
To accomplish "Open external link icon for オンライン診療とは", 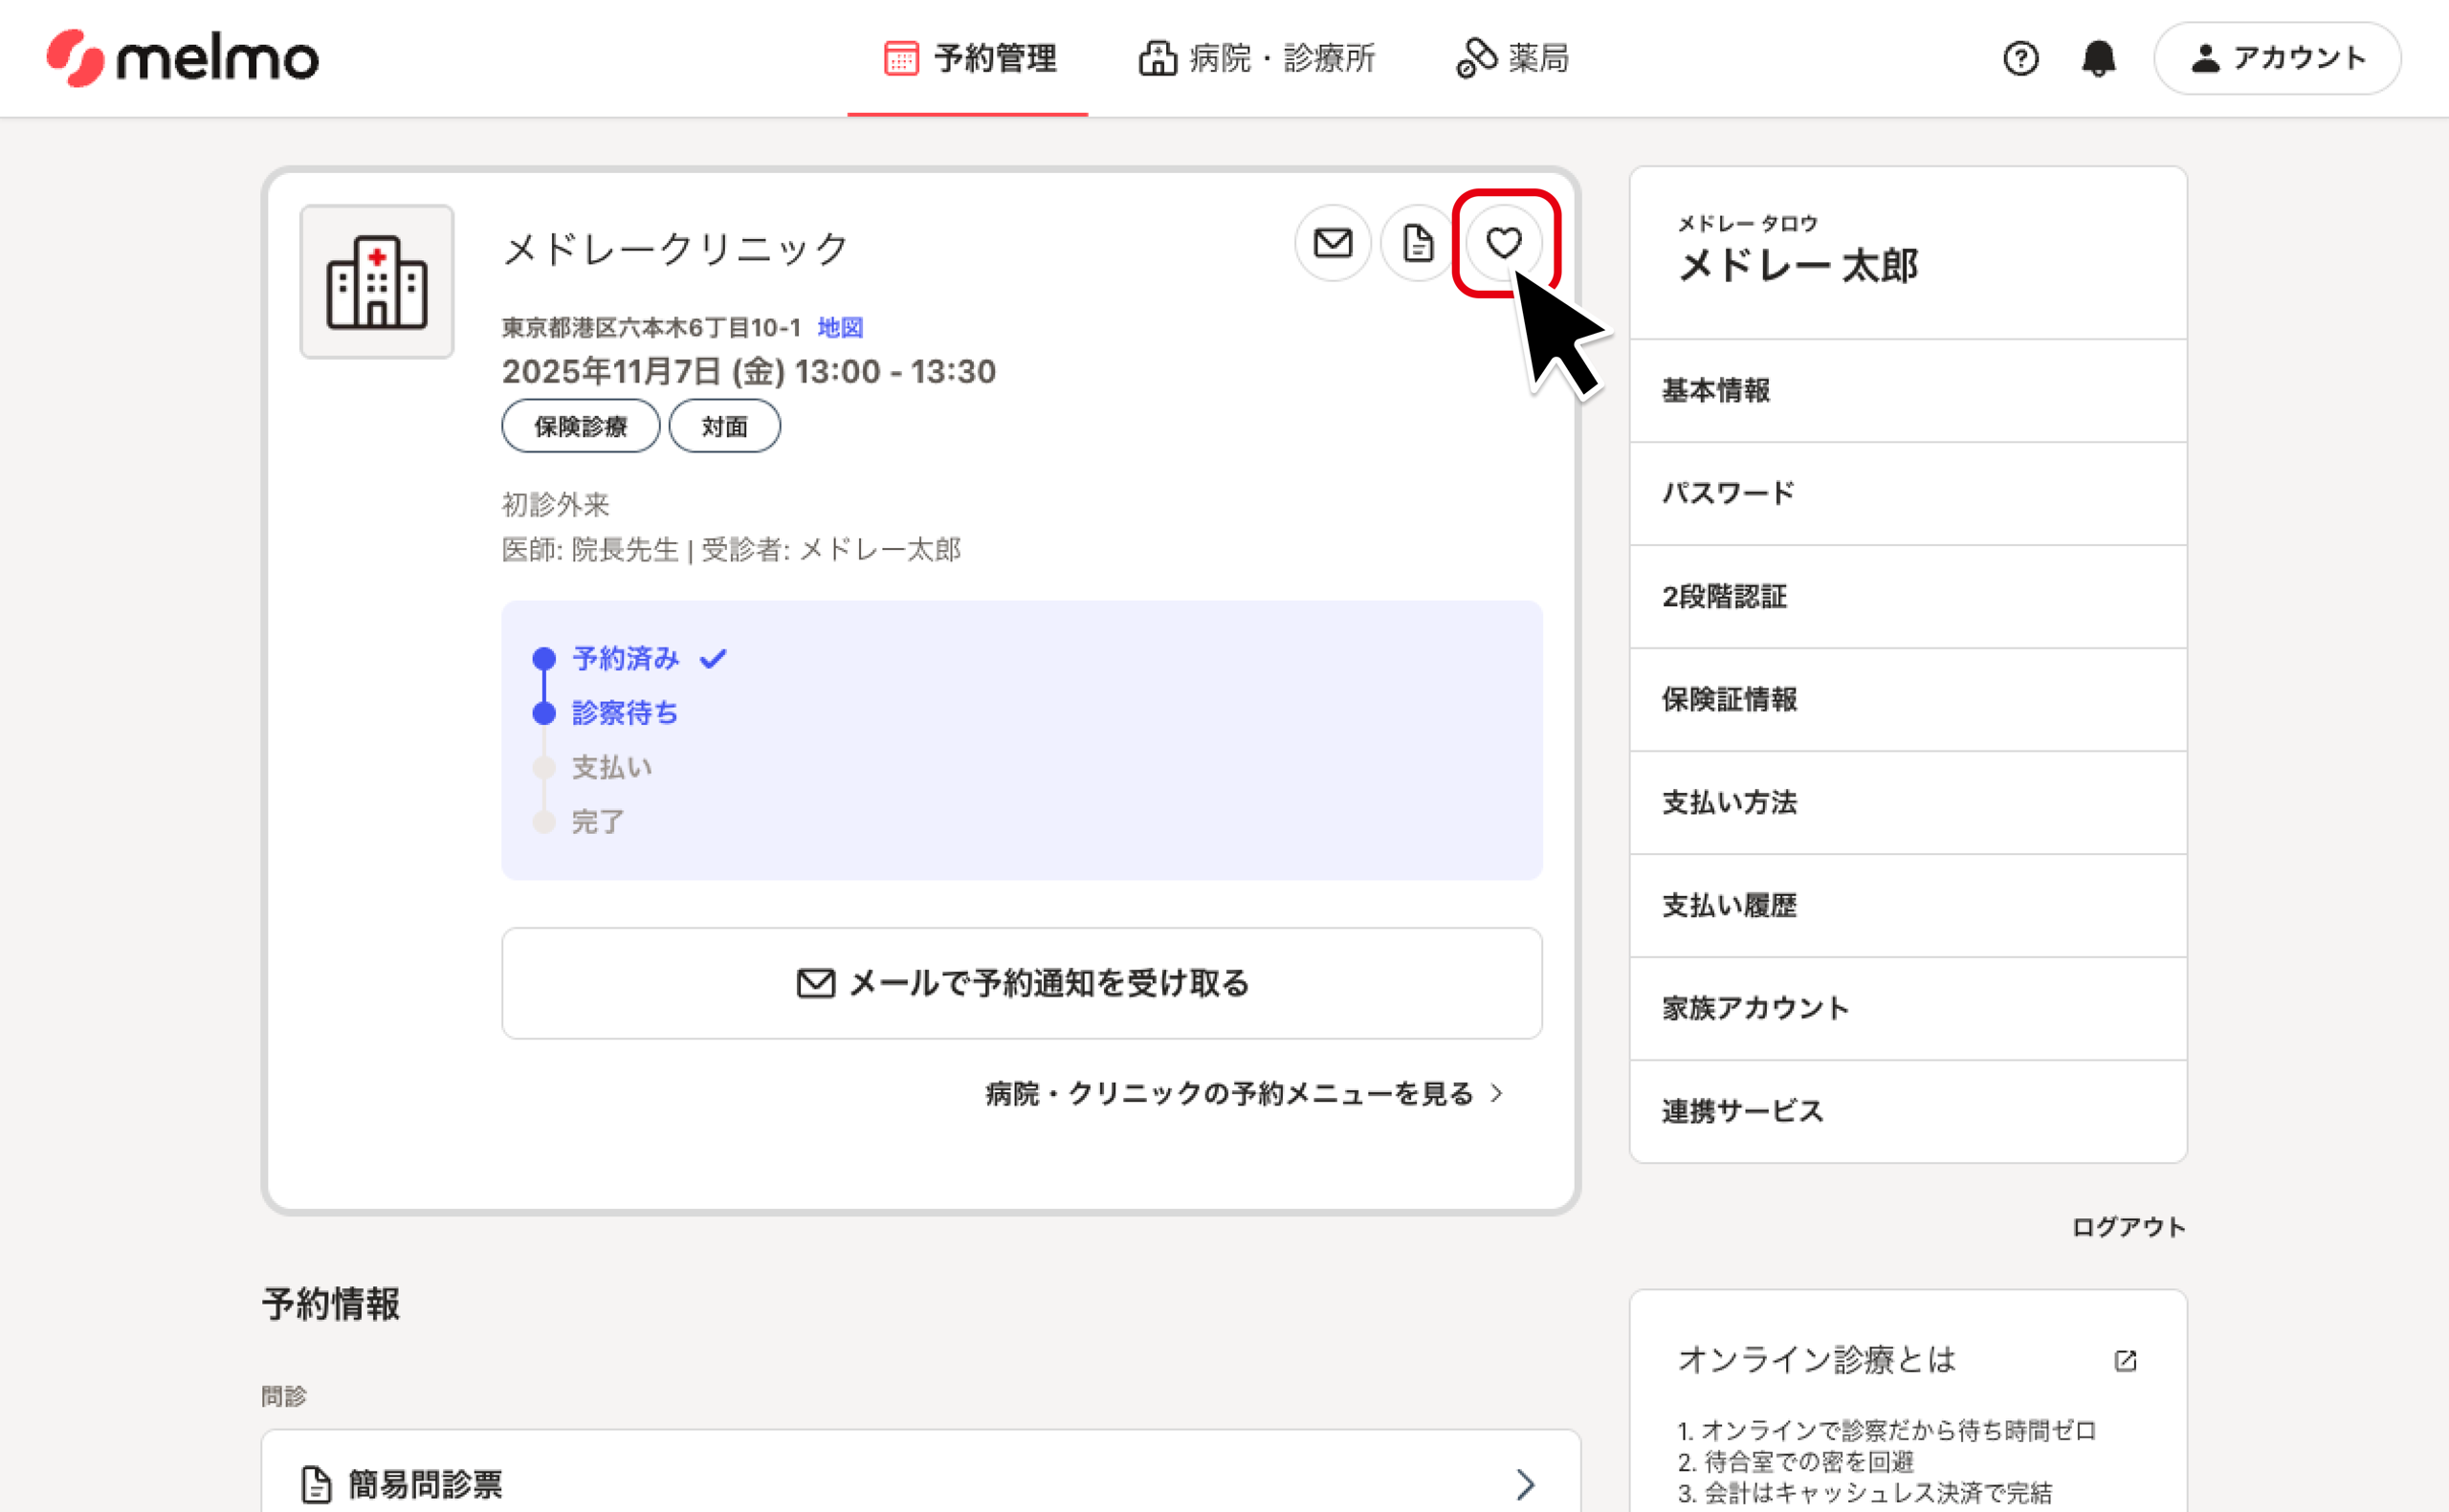I will click(x=2125, y=1360).
